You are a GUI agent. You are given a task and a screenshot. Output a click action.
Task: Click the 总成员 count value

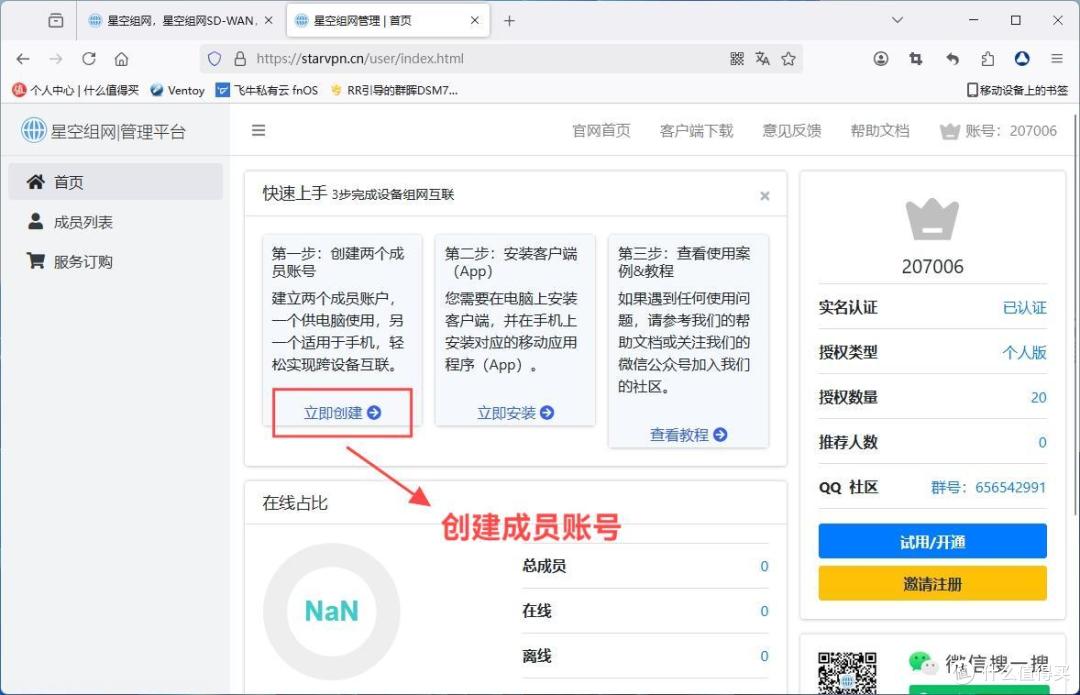coord(764,566)
